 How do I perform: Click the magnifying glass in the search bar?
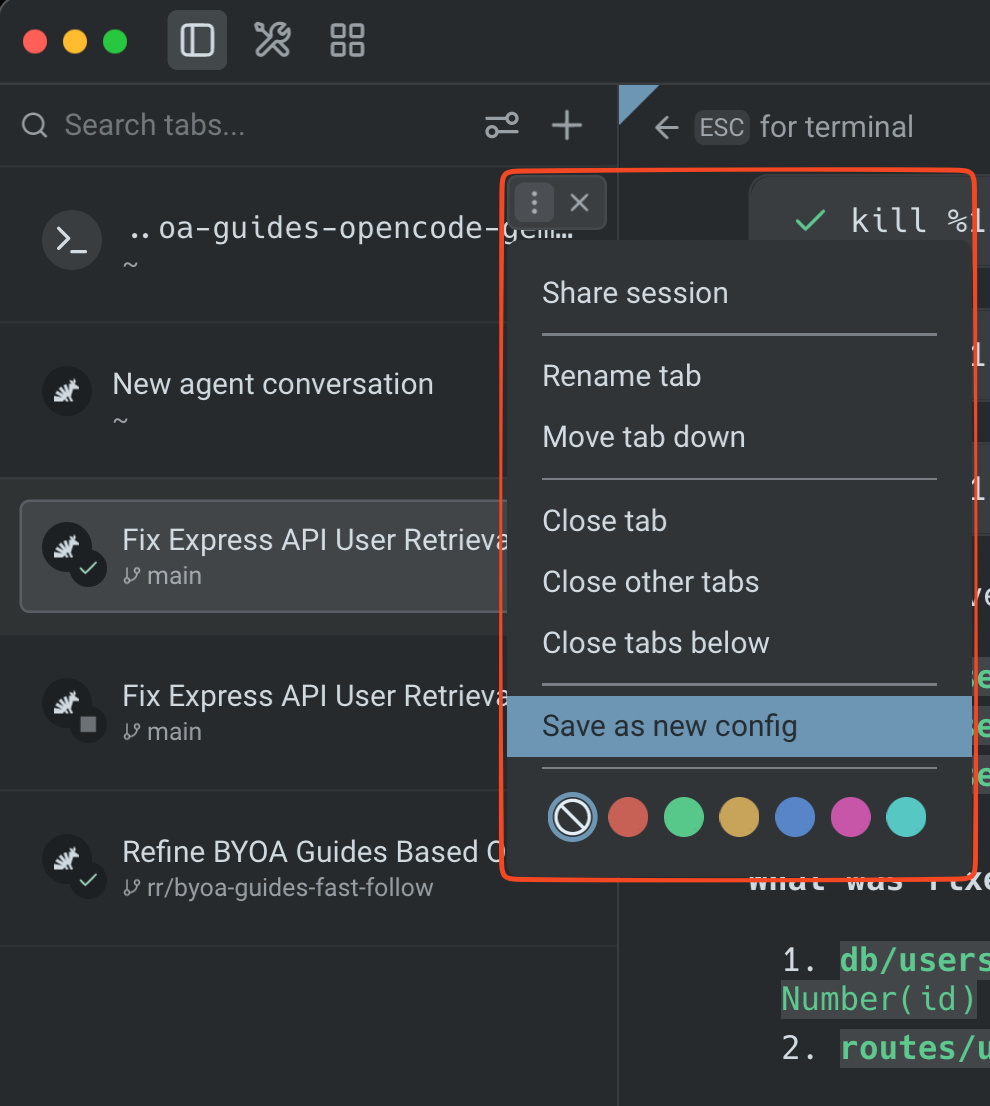coord(34,125)
